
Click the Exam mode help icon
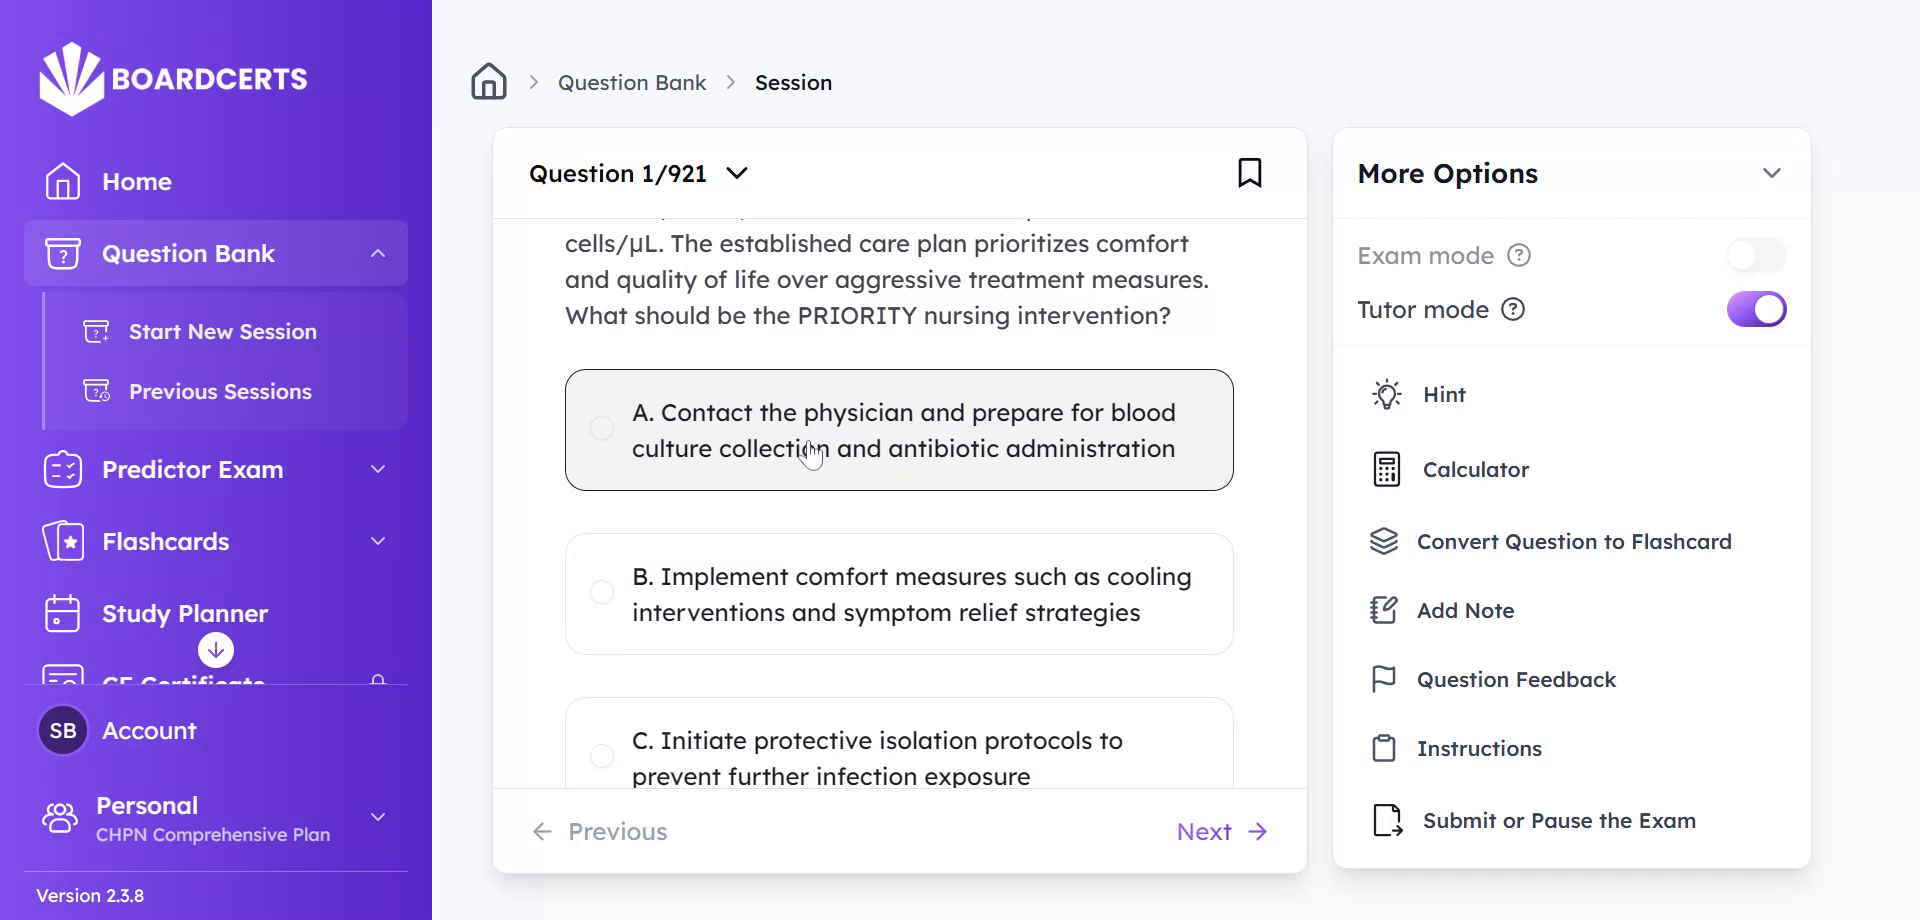1519,256
